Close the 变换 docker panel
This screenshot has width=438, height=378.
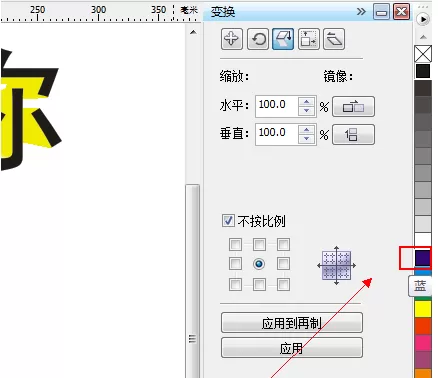(x=402, y=12)
